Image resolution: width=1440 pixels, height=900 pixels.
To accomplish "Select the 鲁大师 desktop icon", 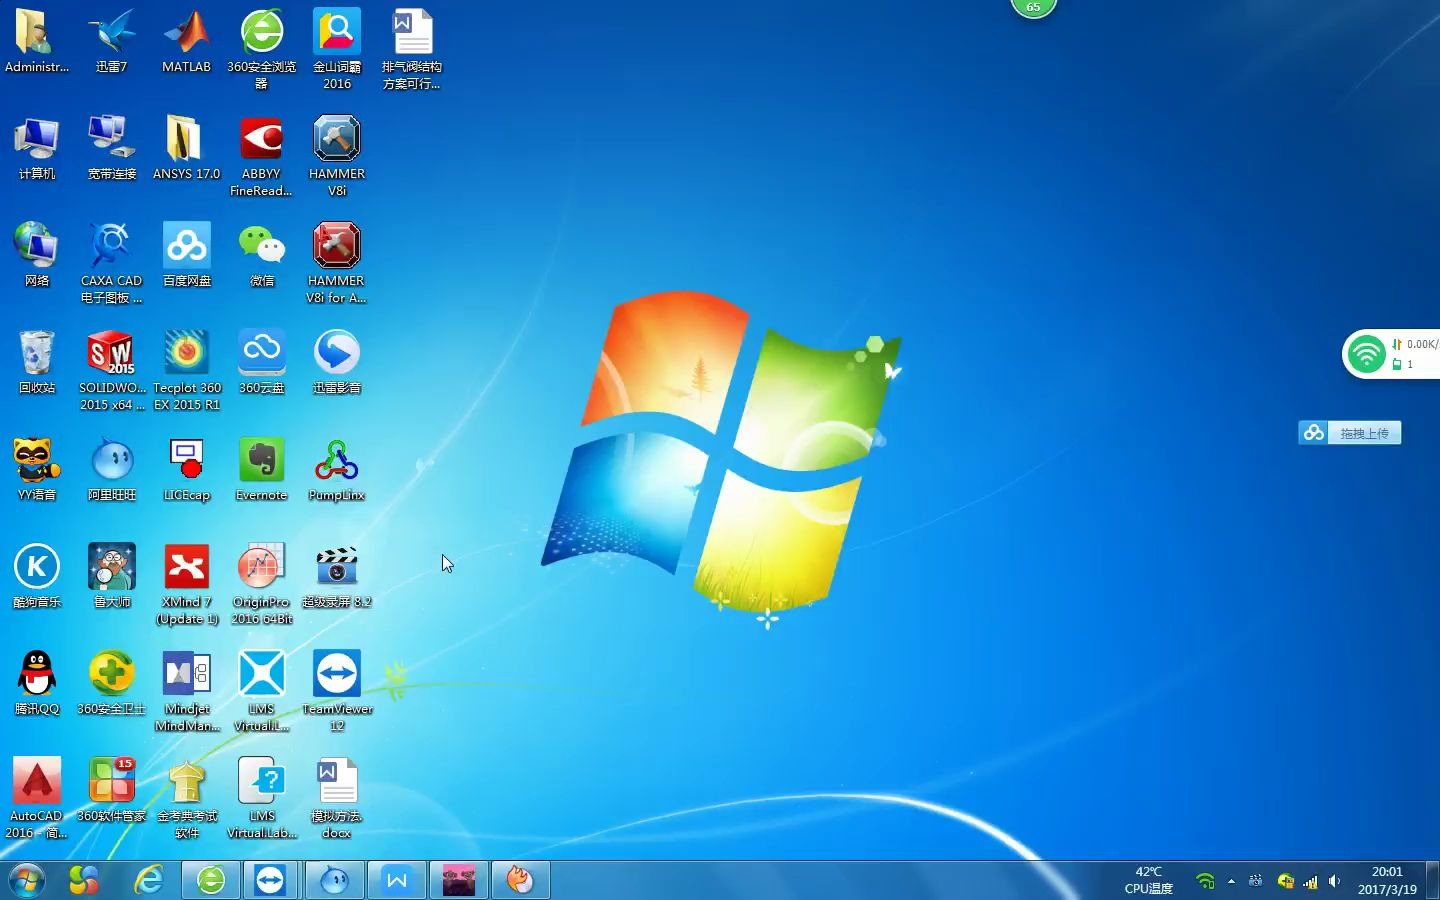I will (x=111, y=576).
